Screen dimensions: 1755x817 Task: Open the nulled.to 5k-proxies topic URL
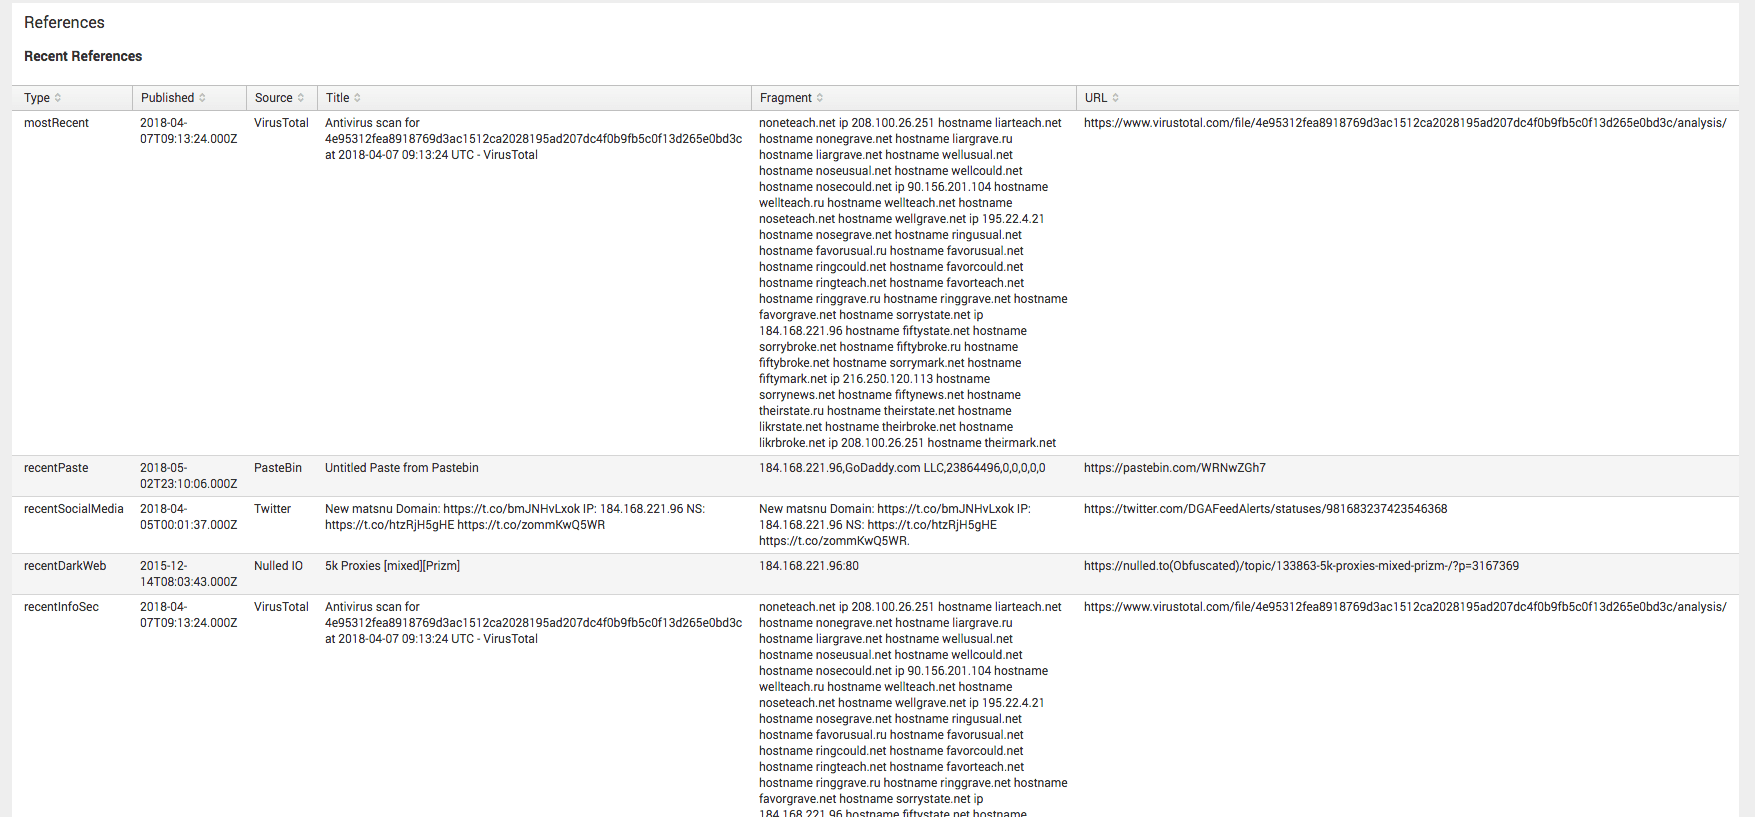point(1301,566)
